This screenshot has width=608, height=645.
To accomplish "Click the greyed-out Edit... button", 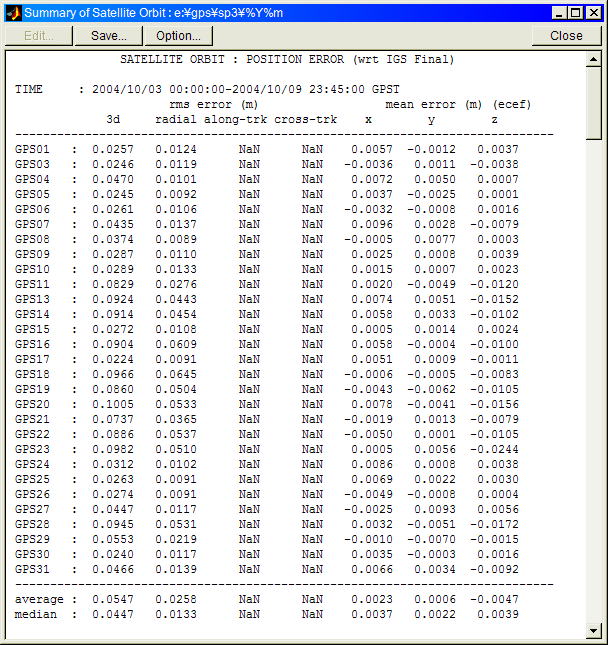I will pyautogui.click(x=39, y=35).
